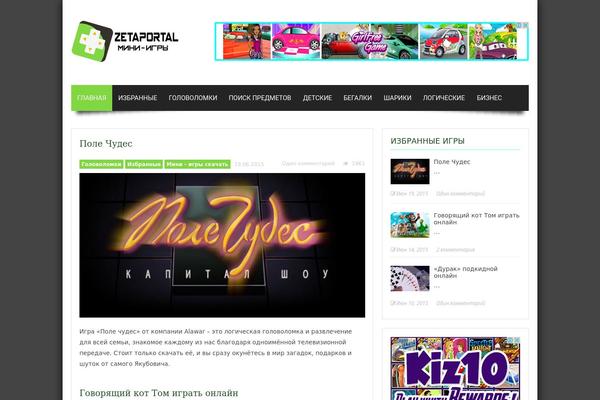Open the playing cards Дурак sidebar thumbnail
The width and height of the screenshot is (600, 400).
[410, 279]
